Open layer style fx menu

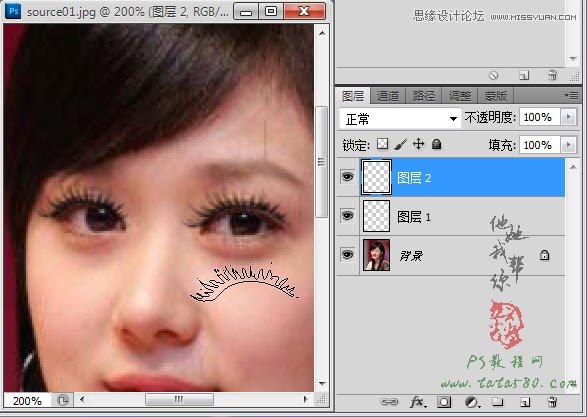click(x=417, y=402)
